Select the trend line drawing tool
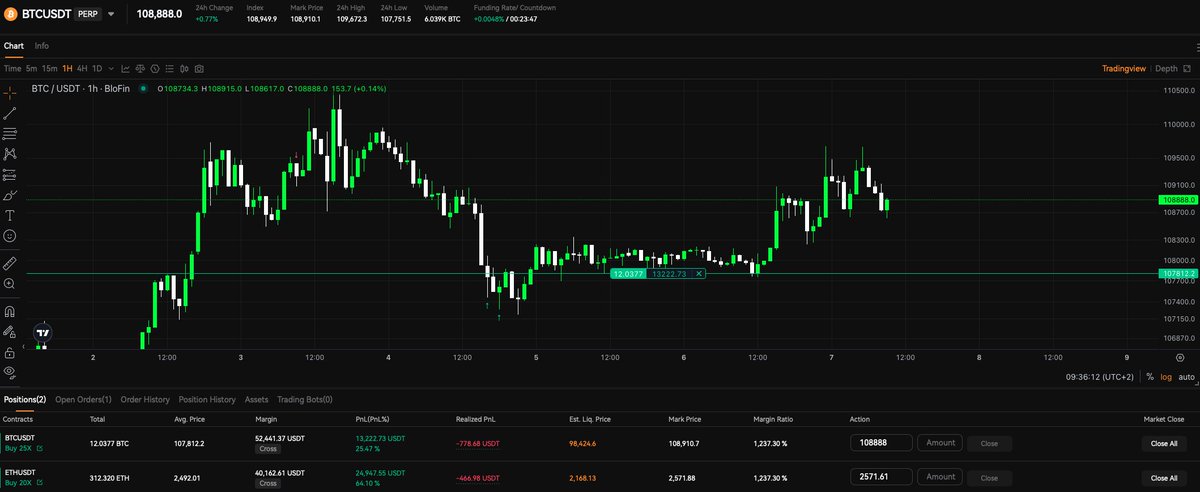 [x=10, y=113]
